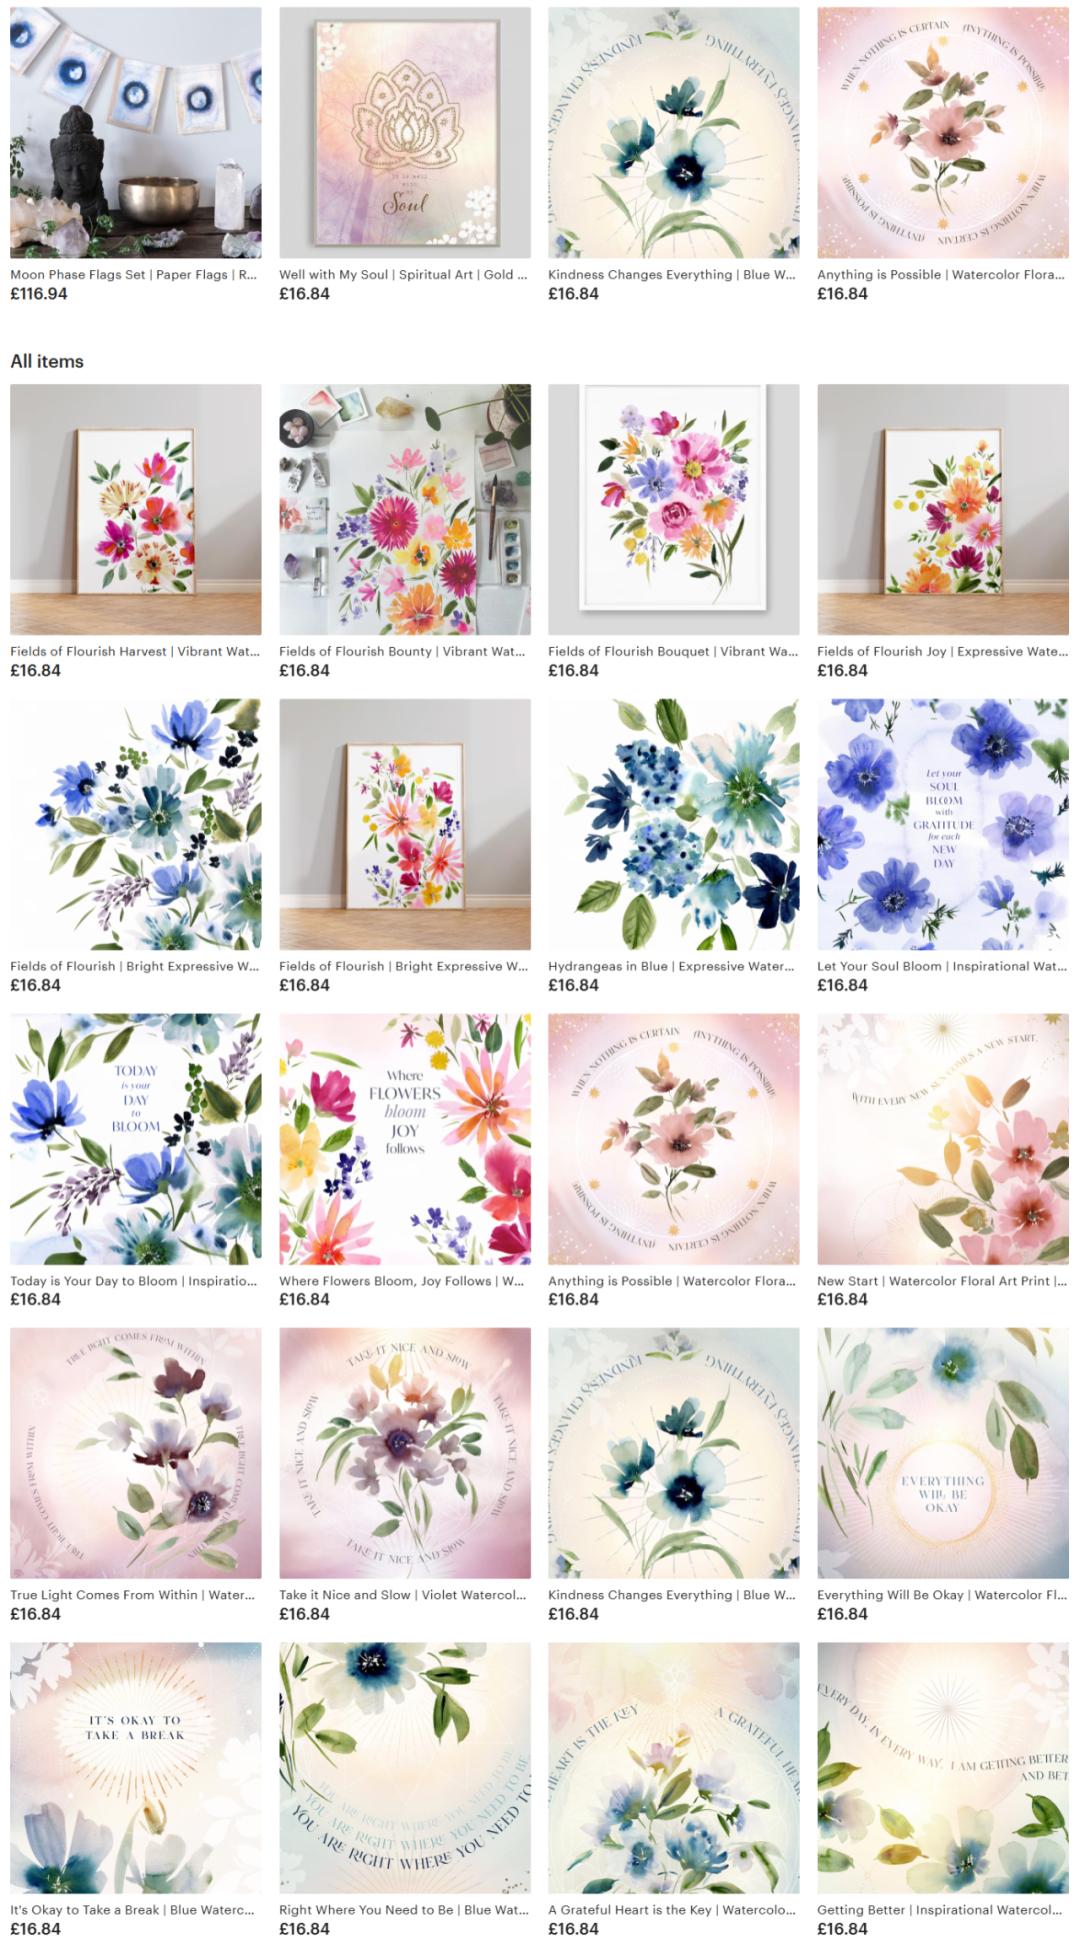This screenshot has height=1944, width=1080.
Task: View Let Your Soul Bloom print image
Action: tap(943, 824)
